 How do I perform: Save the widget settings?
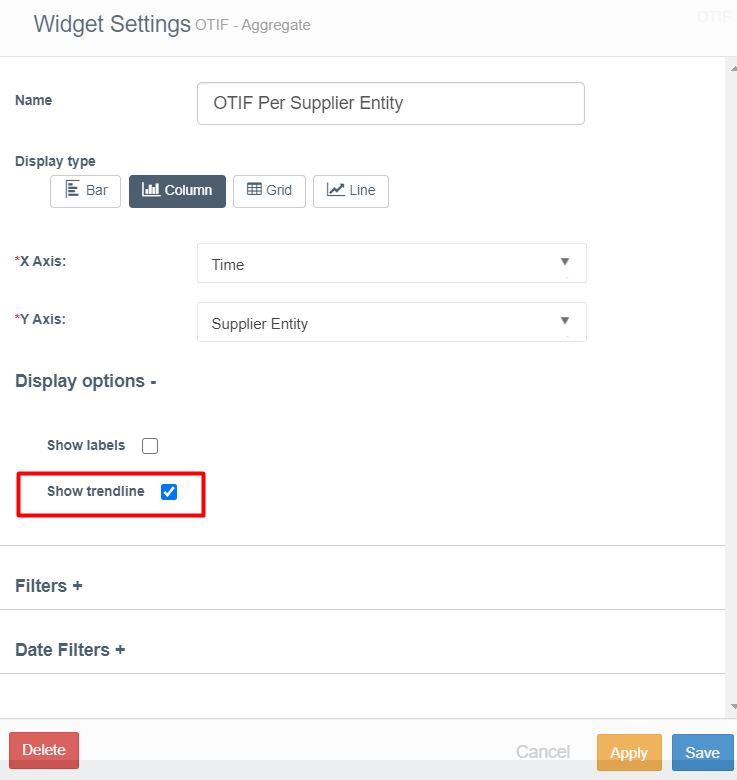(x=703, y=753)
